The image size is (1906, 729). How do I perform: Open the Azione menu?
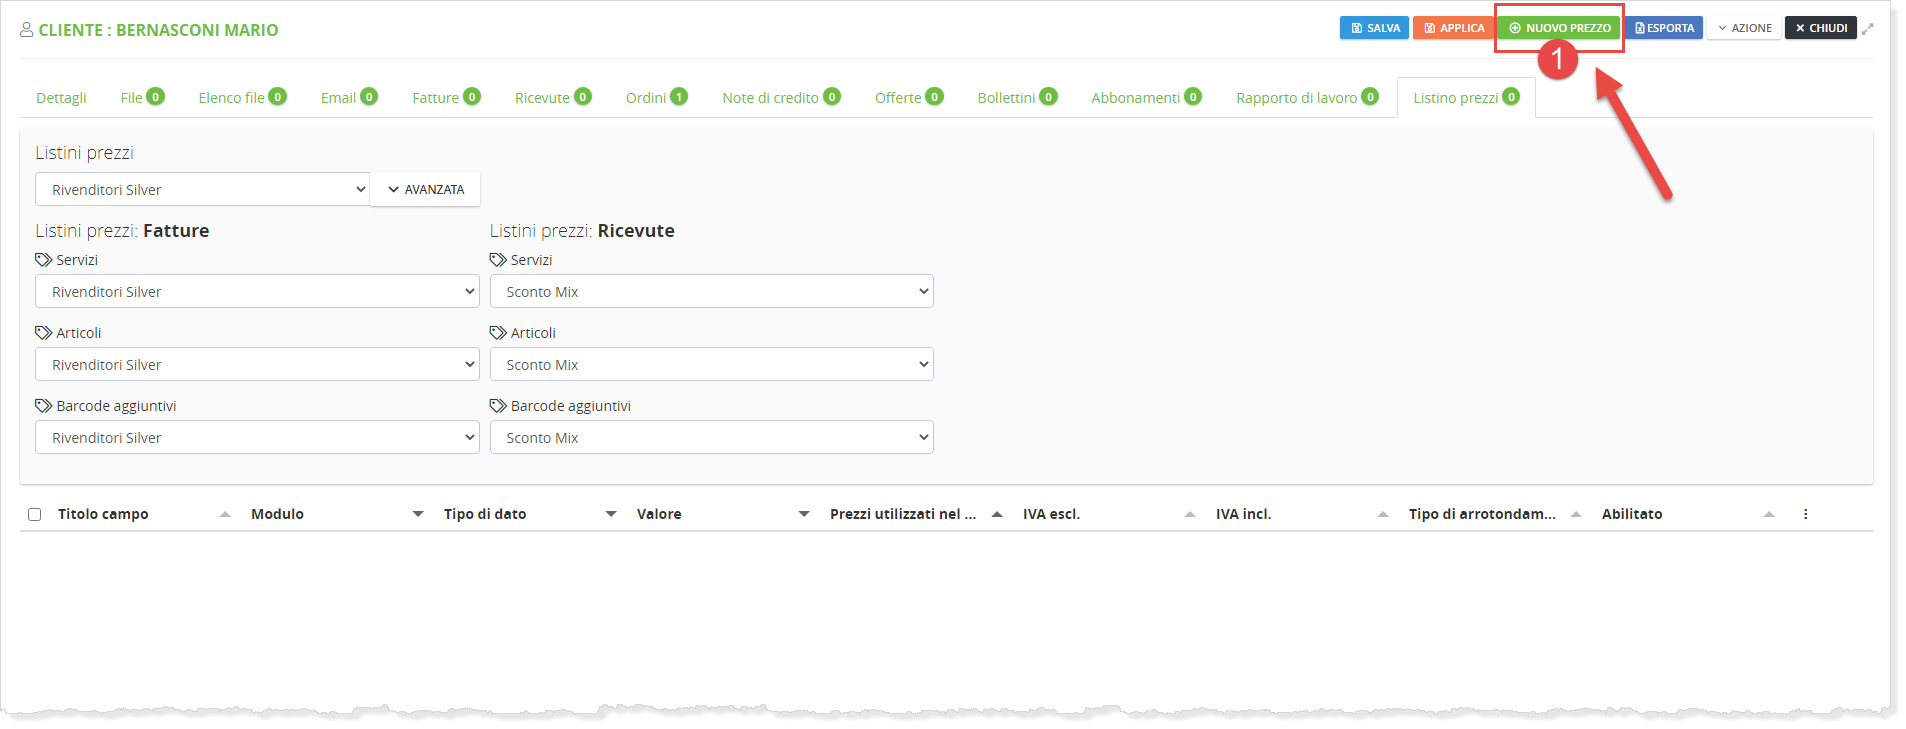1744,28
